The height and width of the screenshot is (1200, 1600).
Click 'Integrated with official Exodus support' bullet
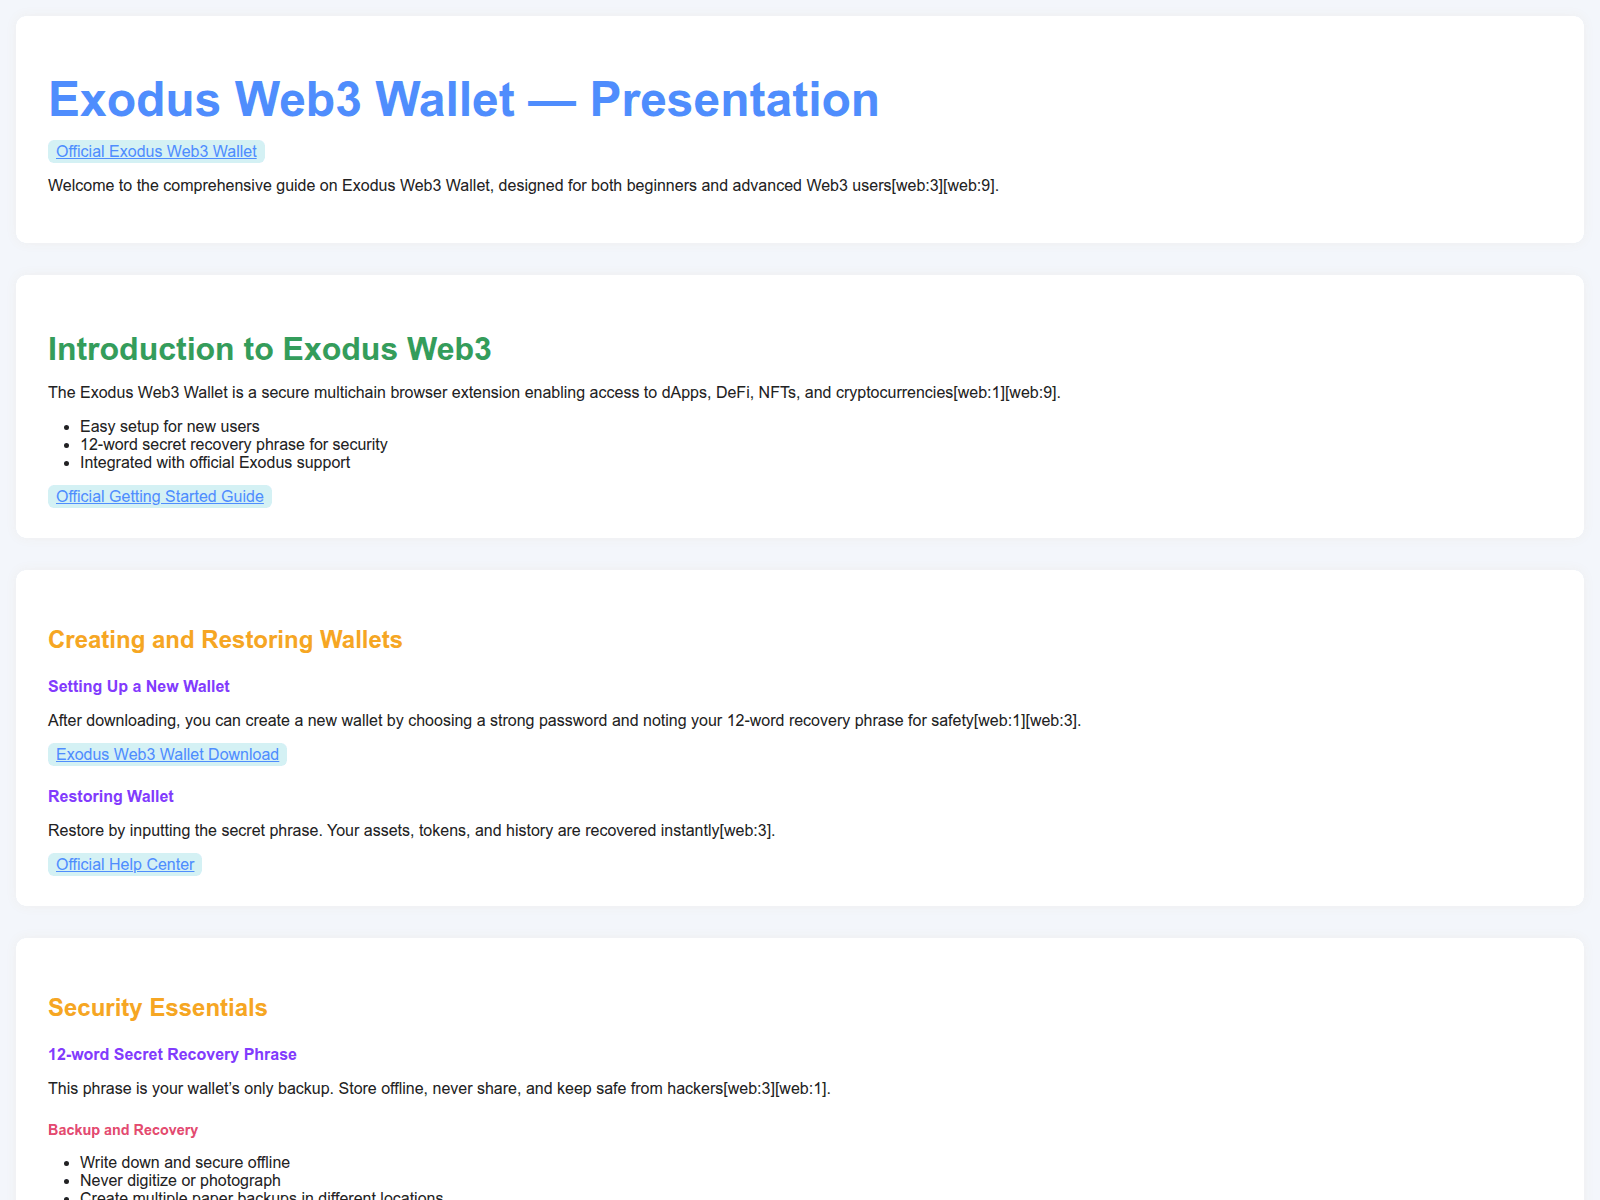click(215, 462)
